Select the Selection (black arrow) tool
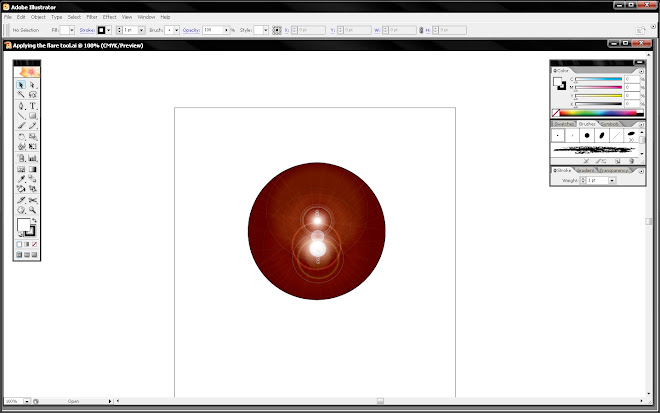660x413 pixels. [21, 85]
